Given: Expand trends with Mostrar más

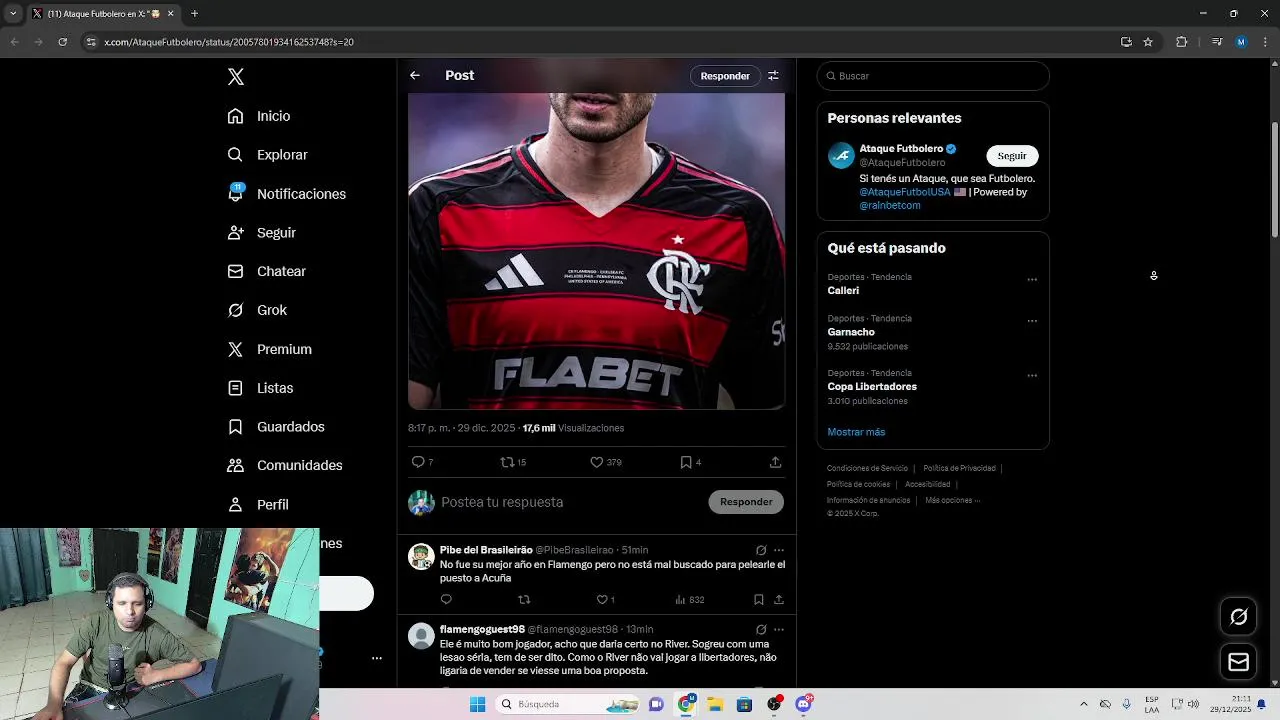Looking at the screenshot, I should [x=856, y=432].
